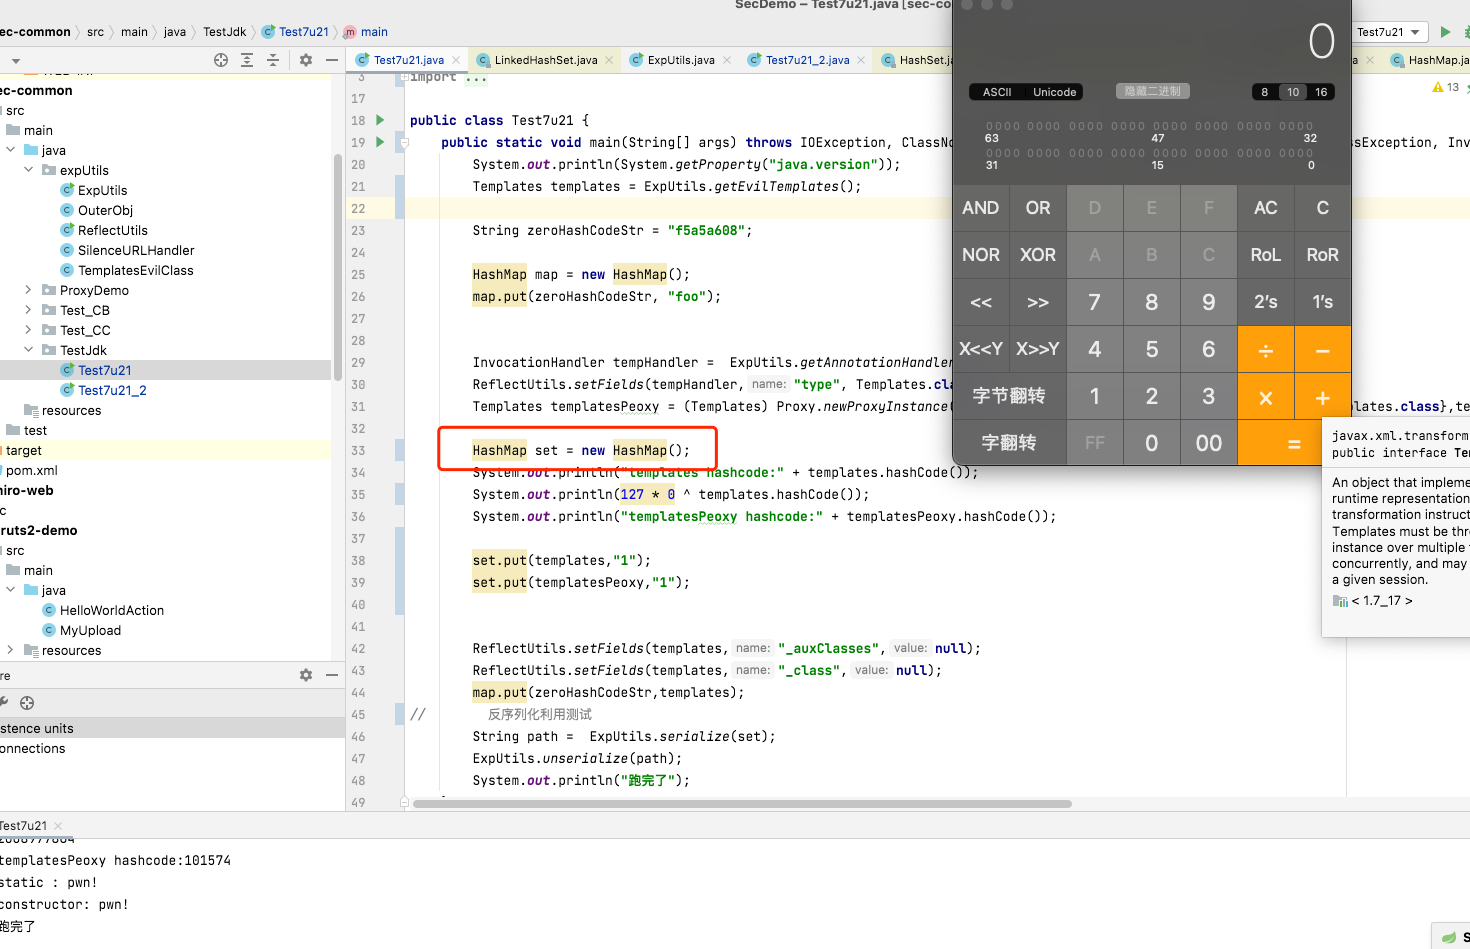Fold the main method at line 19

(404, 143)
